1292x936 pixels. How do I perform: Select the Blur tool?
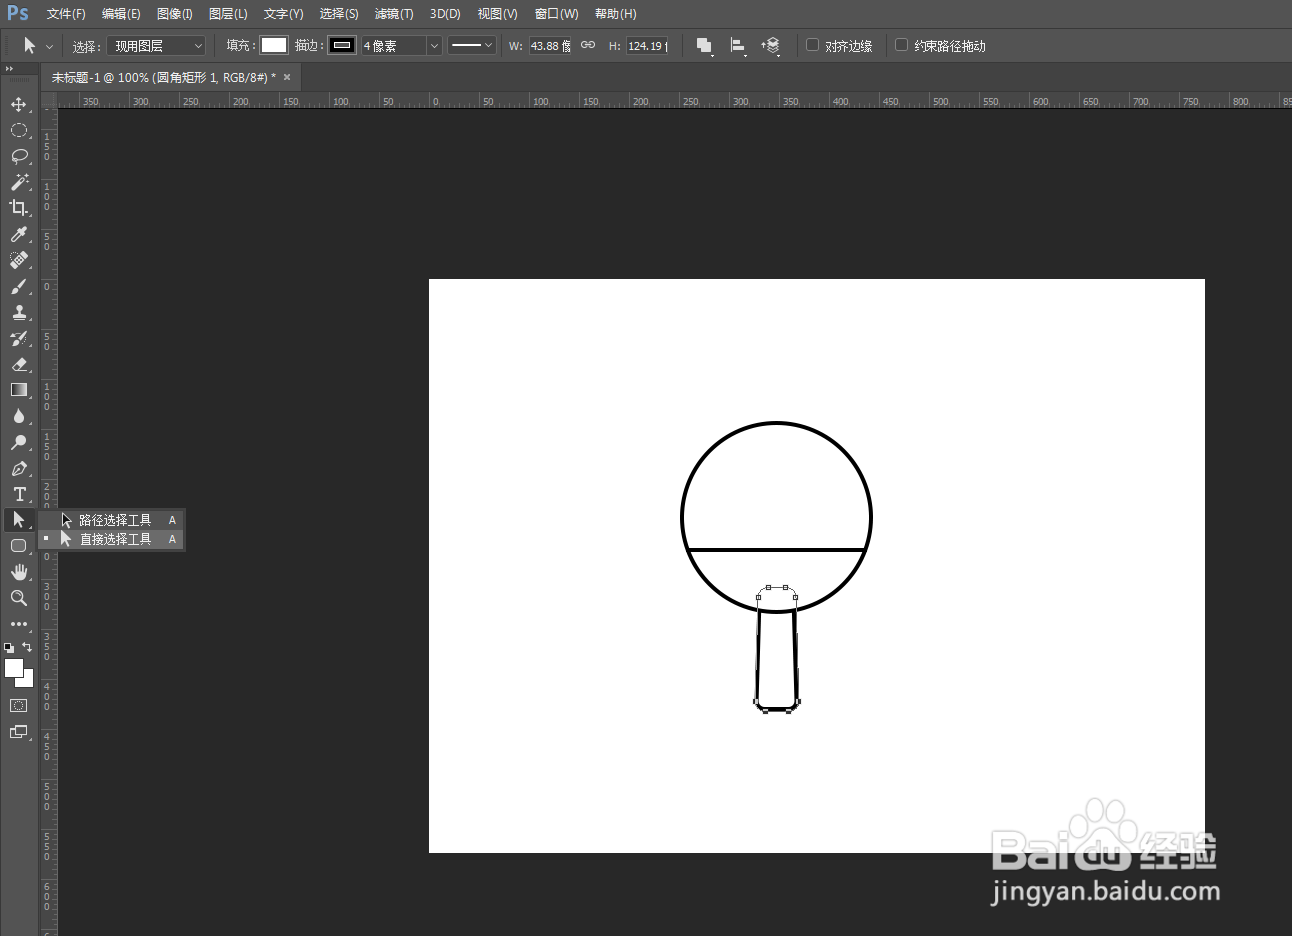(x=18, y=416)
